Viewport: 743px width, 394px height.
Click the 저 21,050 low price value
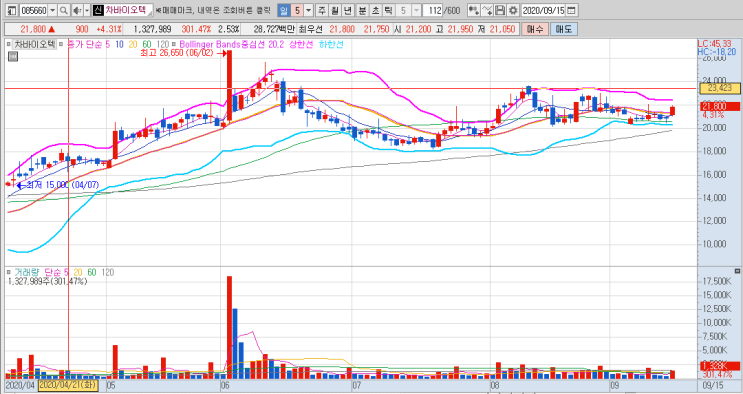click(x=502, y=29)
